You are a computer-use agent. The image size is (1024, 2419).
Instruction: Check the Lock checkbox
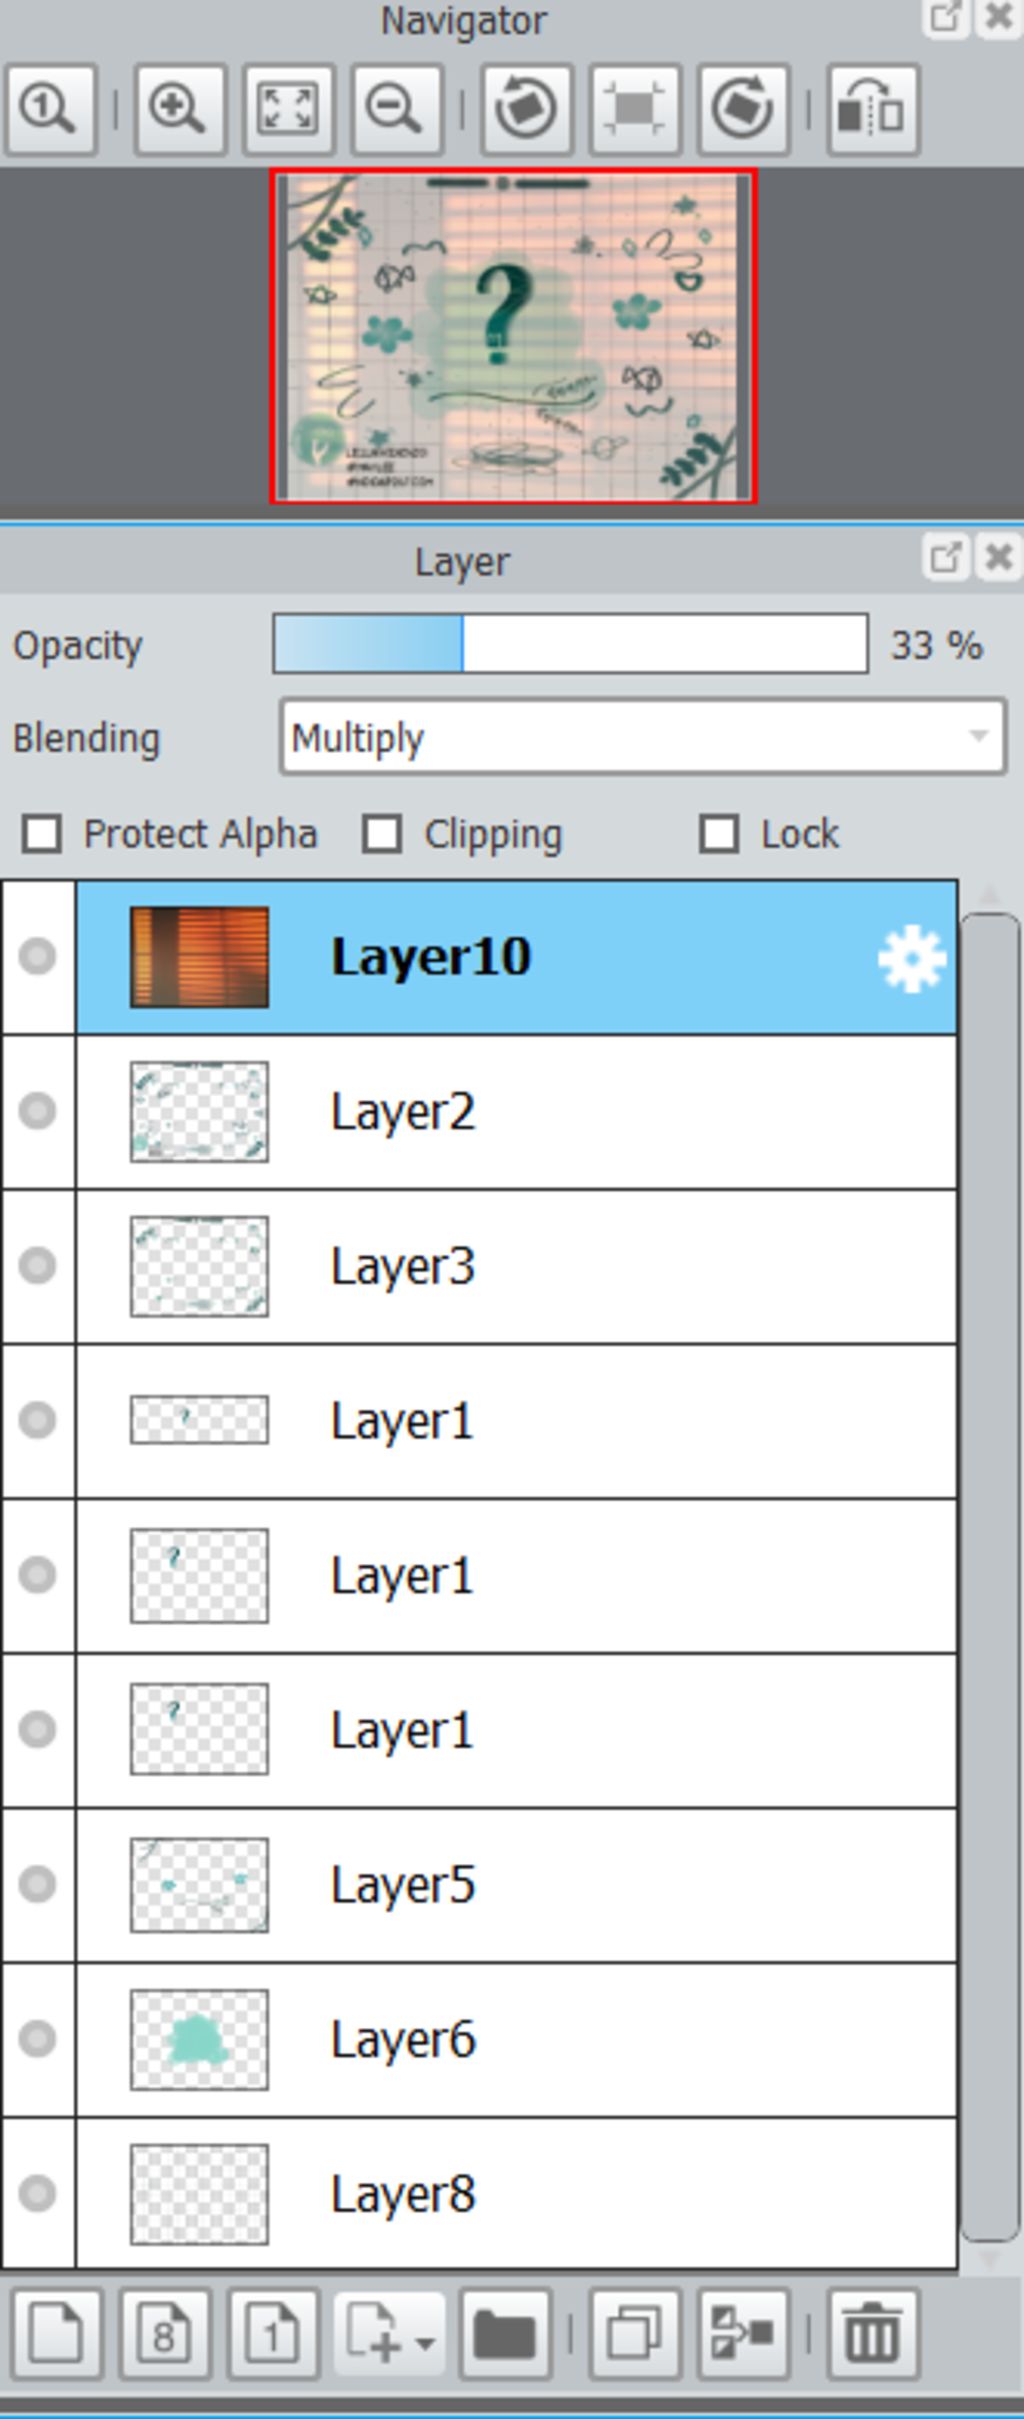(x=719, y=834)
